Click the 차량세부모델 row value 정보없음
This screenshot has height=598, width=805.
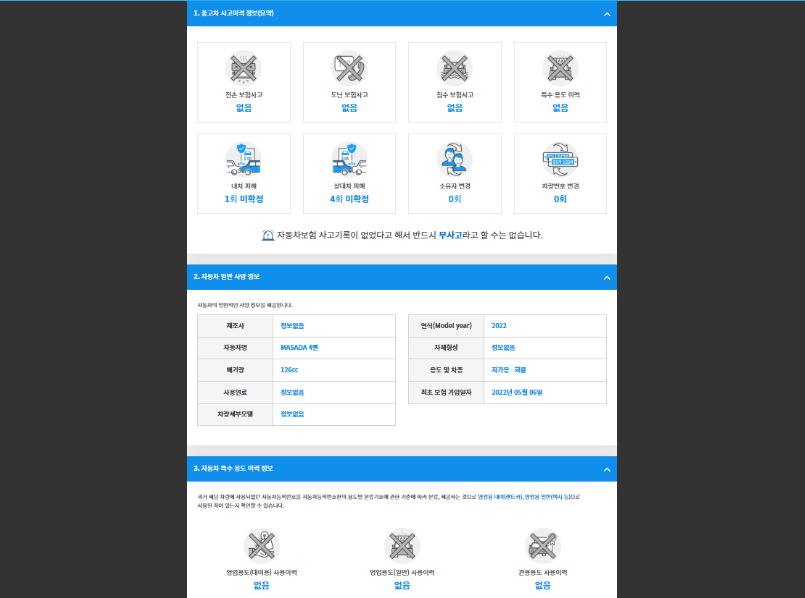(292, 414)
